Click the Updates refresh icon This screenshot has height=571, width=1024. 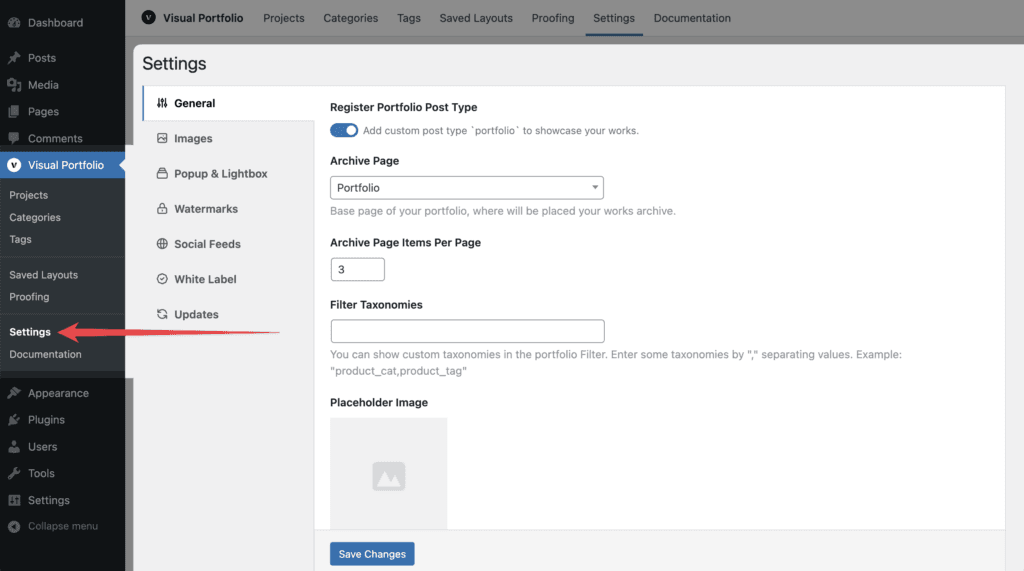click(x=162, y=314)
